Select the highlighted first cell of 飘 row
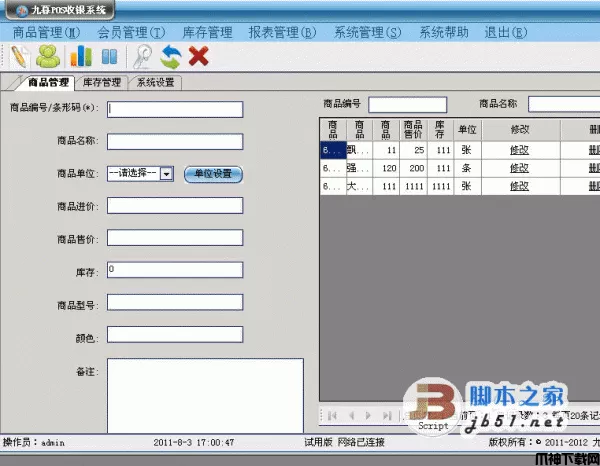The image size is (600, 466). 333,150
